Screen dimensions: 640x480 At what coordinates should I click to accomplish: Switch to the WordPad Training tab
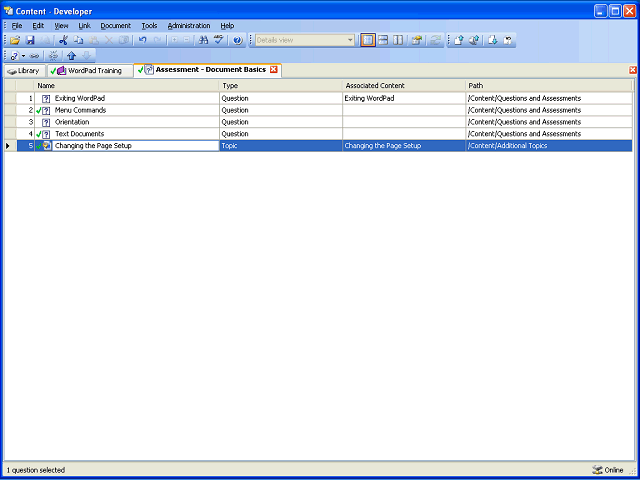click(x=90, y=71)
